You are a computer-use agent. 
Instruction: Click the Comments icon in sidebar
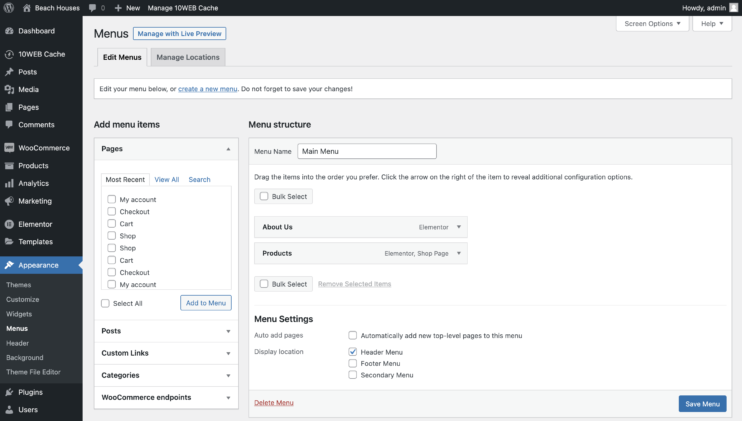9,124
